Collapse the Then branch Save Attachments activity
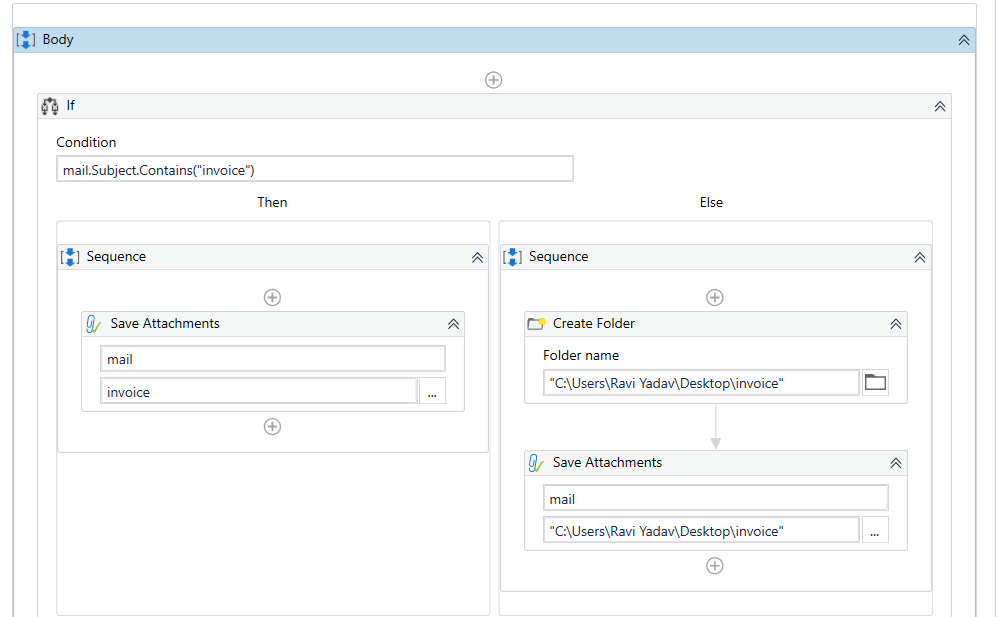This screenshot has width=1007, height=617. pos(453,324)
